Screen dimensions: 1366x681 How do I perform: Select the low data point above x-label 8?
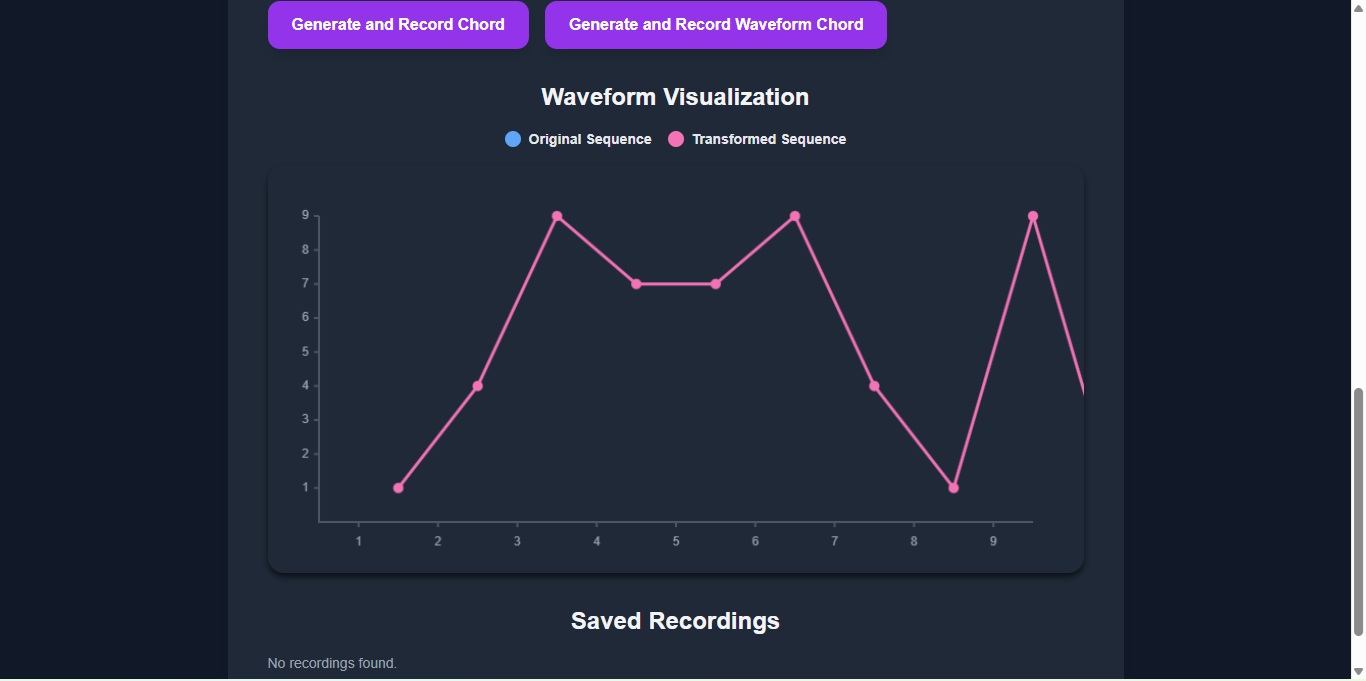coord(954,488)
